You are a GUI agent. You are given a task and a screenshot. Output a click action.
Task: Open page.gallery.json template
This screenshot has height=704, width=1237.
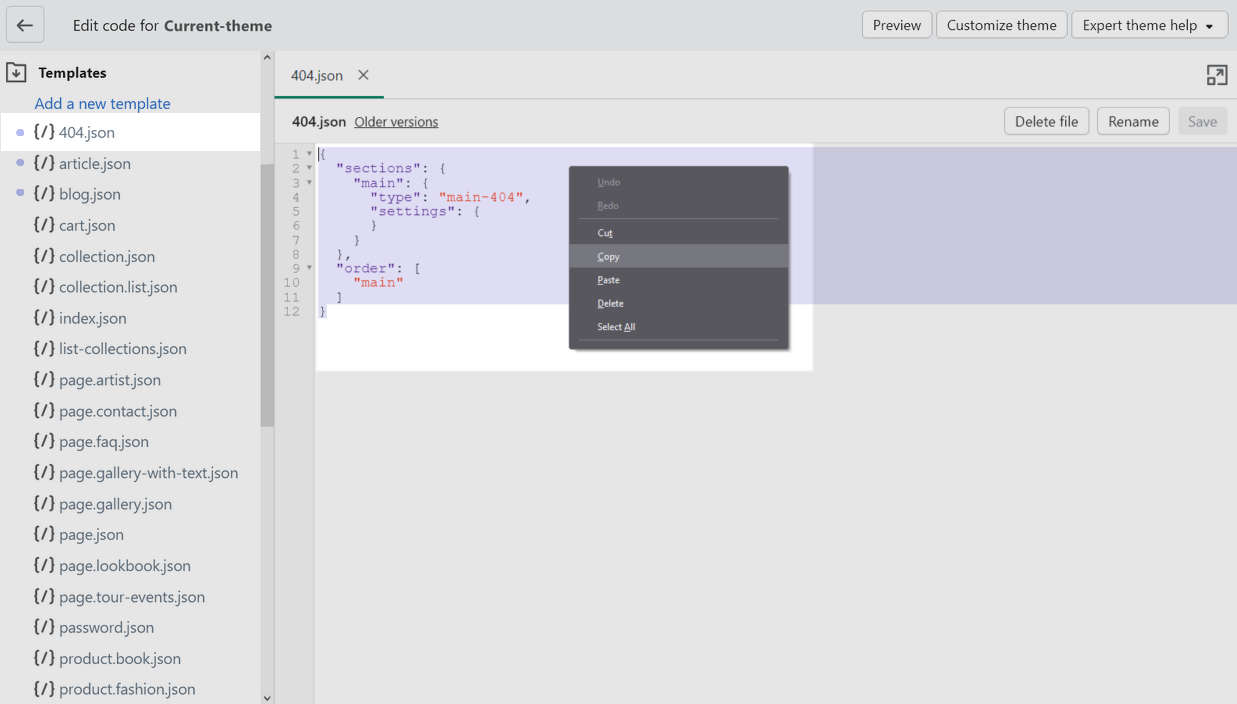pyautogui.click(x=116, y=504)
